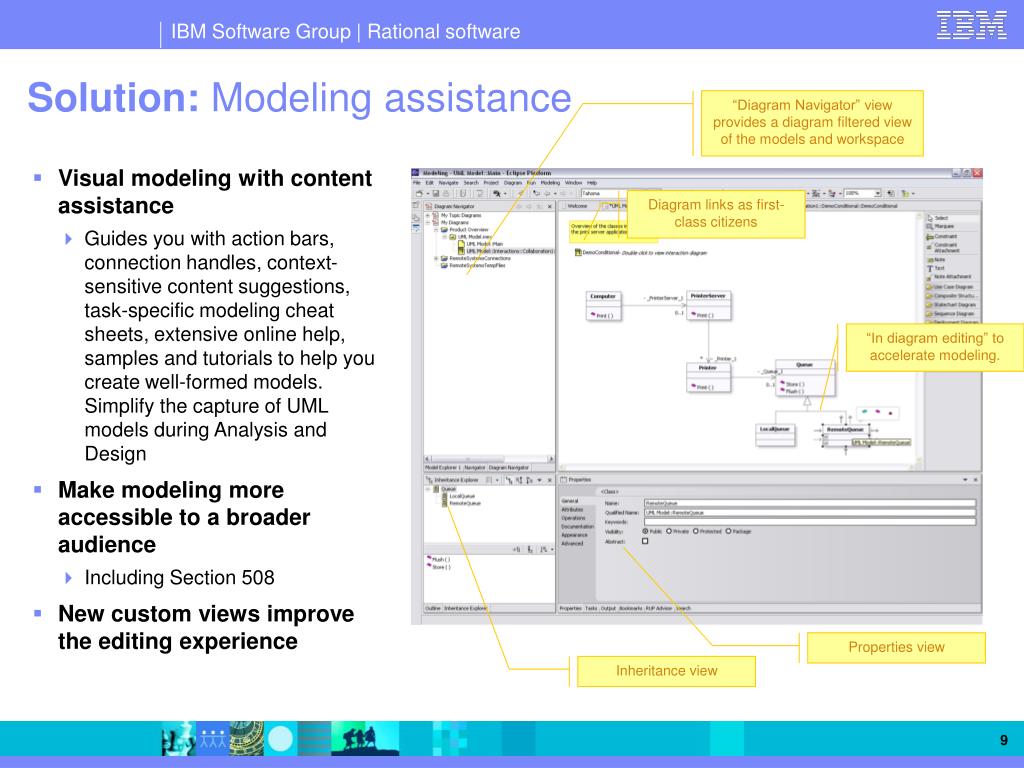Open the Diagram menu
The height and width of the screenshot is (768, 1024).
point(513,183)
